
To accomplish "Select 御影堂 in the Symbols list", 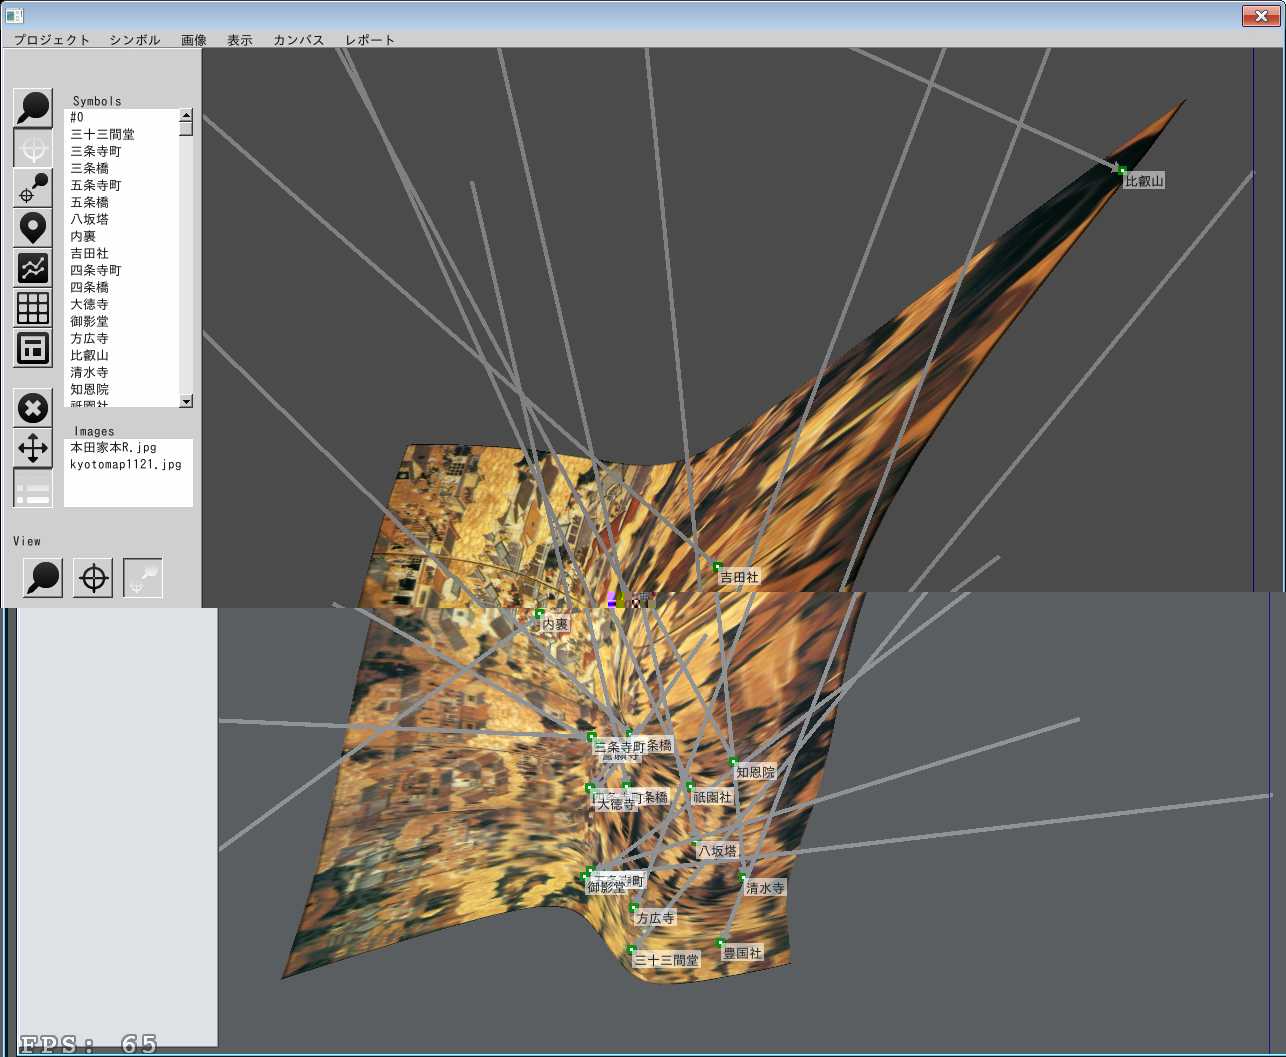I will tap(121, 321).
